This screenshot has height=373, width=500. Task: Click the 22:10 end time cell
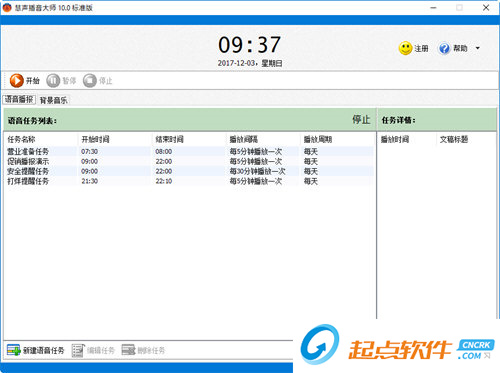coord(164,181)
